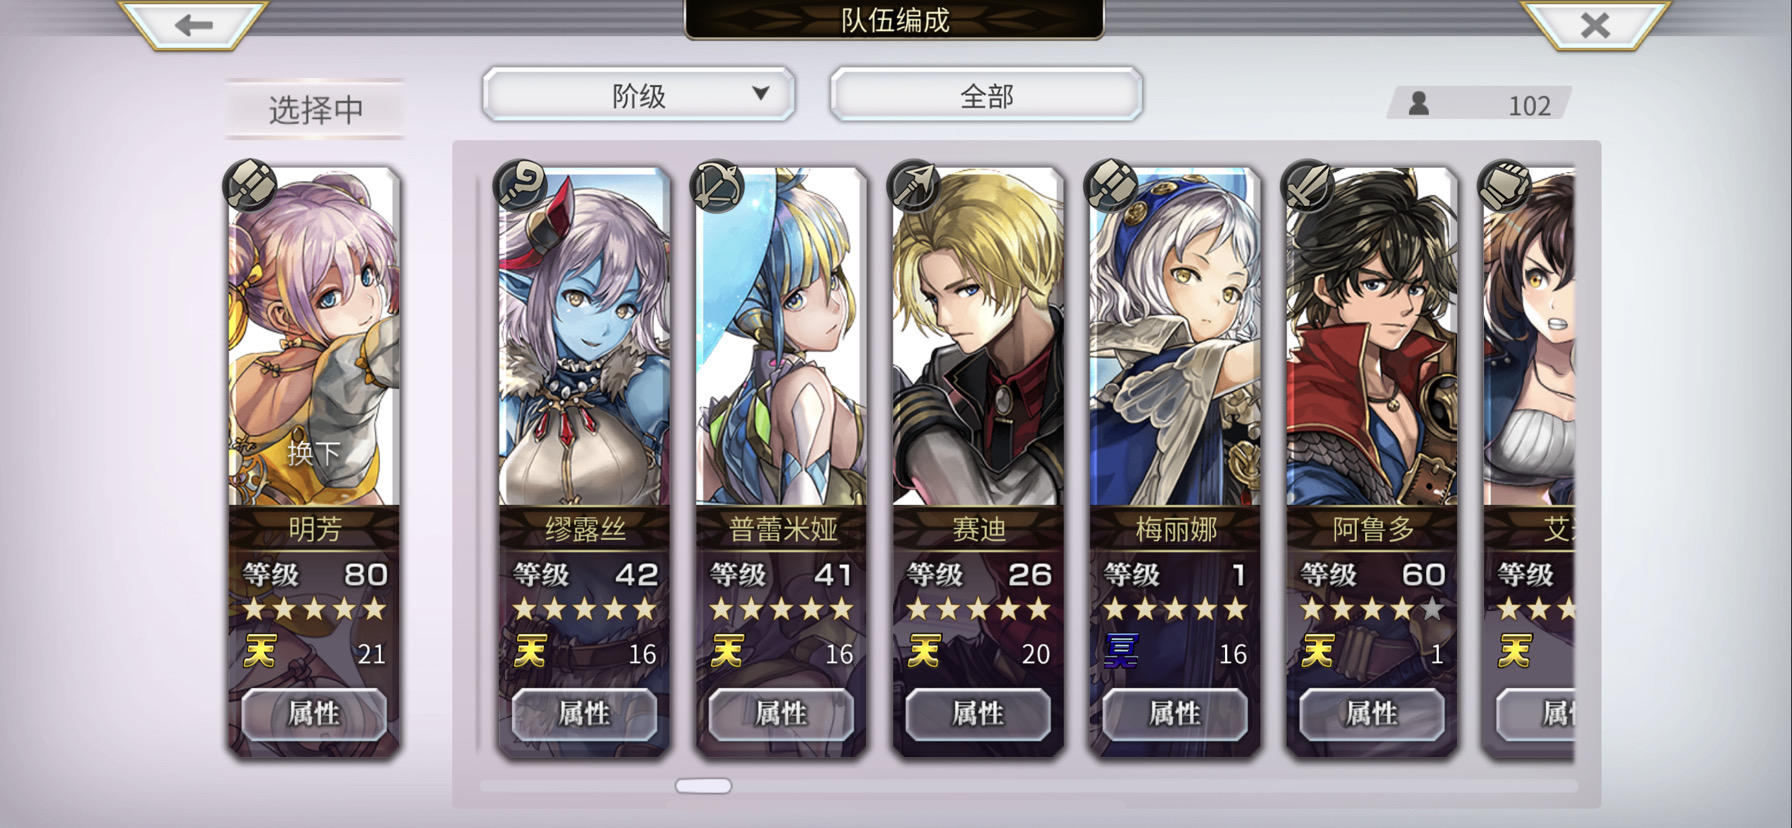1792x828 pixels.
Task: Open 属性 for 梅丽娜
Action: pyautogui.click(x=1174, y=714)
